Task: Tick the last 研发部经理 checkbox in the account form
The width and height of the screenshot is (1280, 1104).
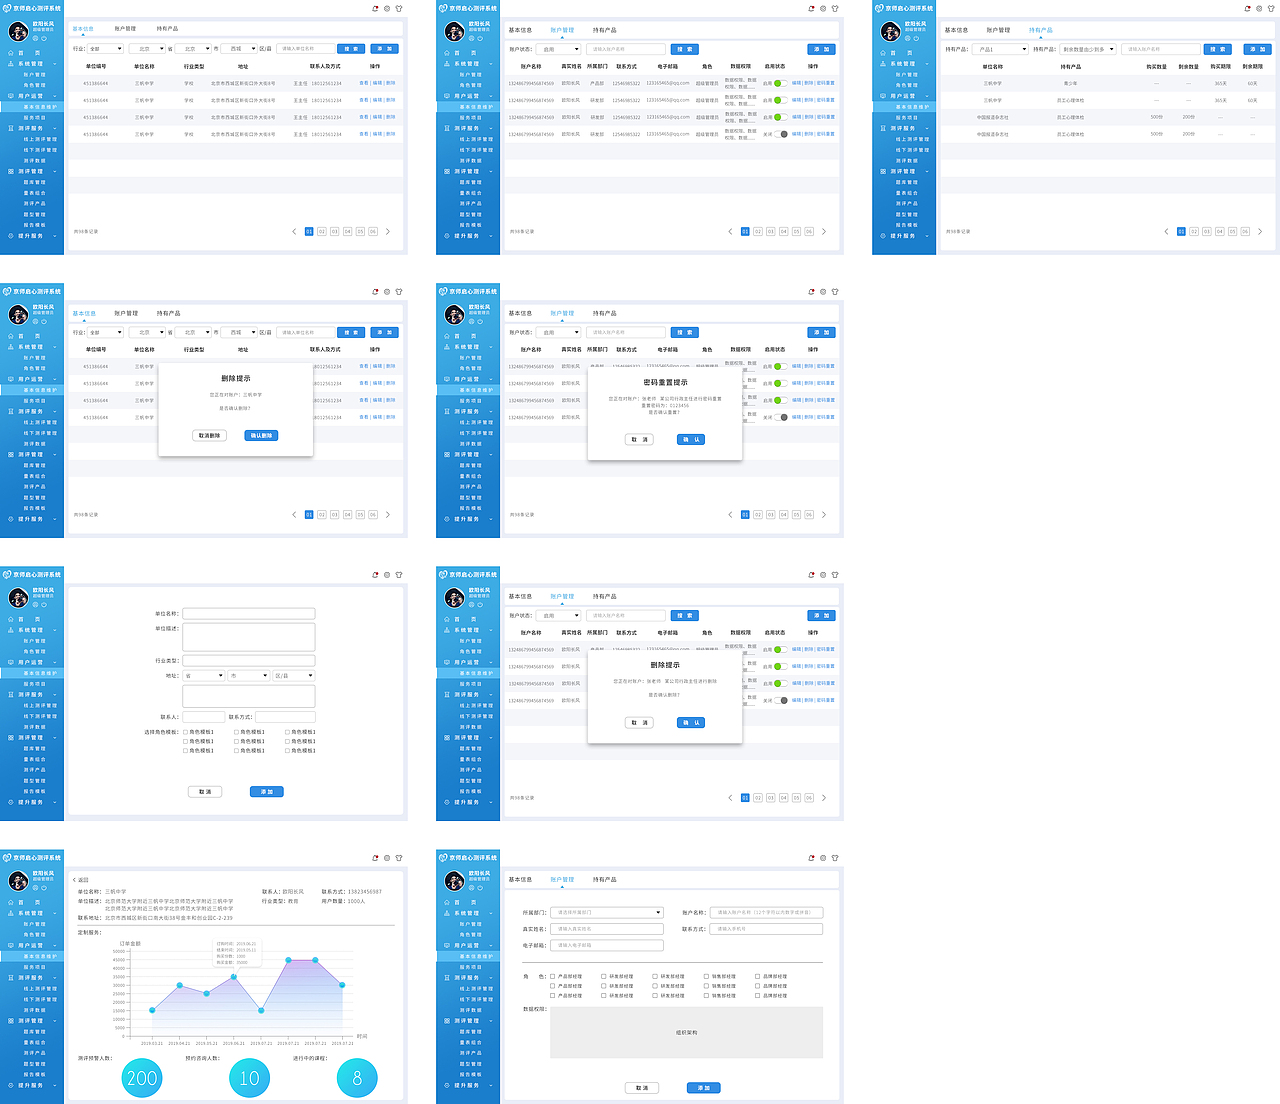Action: pos(655,996)
